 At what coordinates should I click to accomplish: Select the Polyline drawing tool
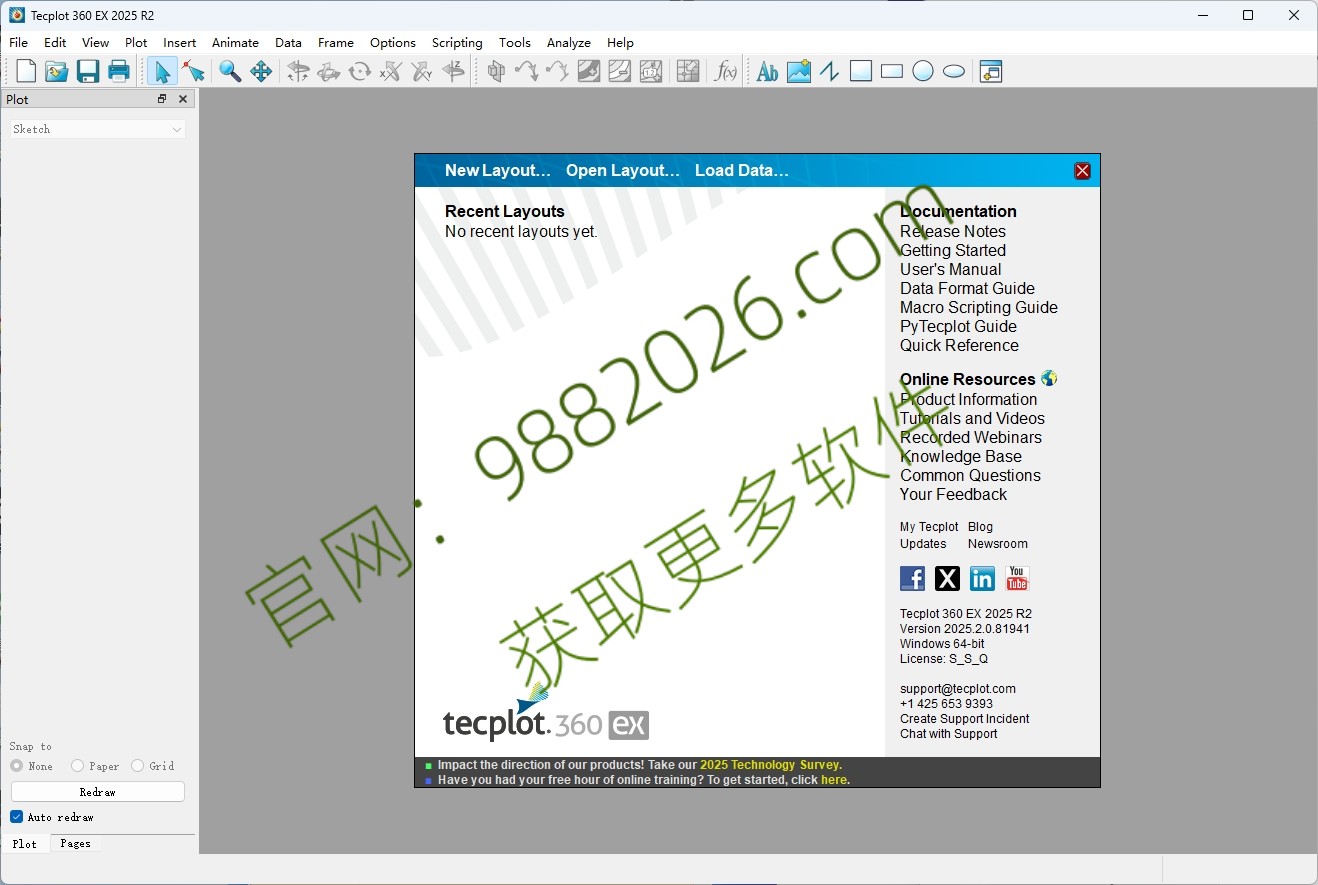tap(829, 71)
